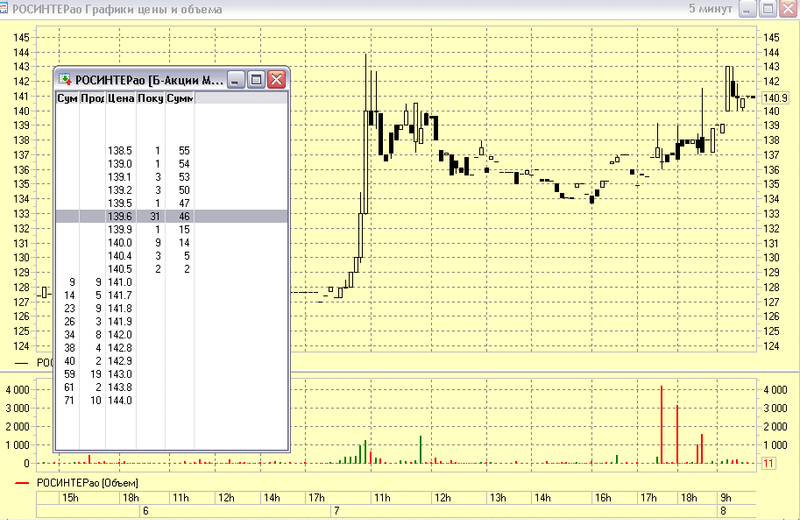Maximize the price and volume chart window
The height and width of the screenshot is (520, 800).
pyautogui.click(x=768, y=8)
